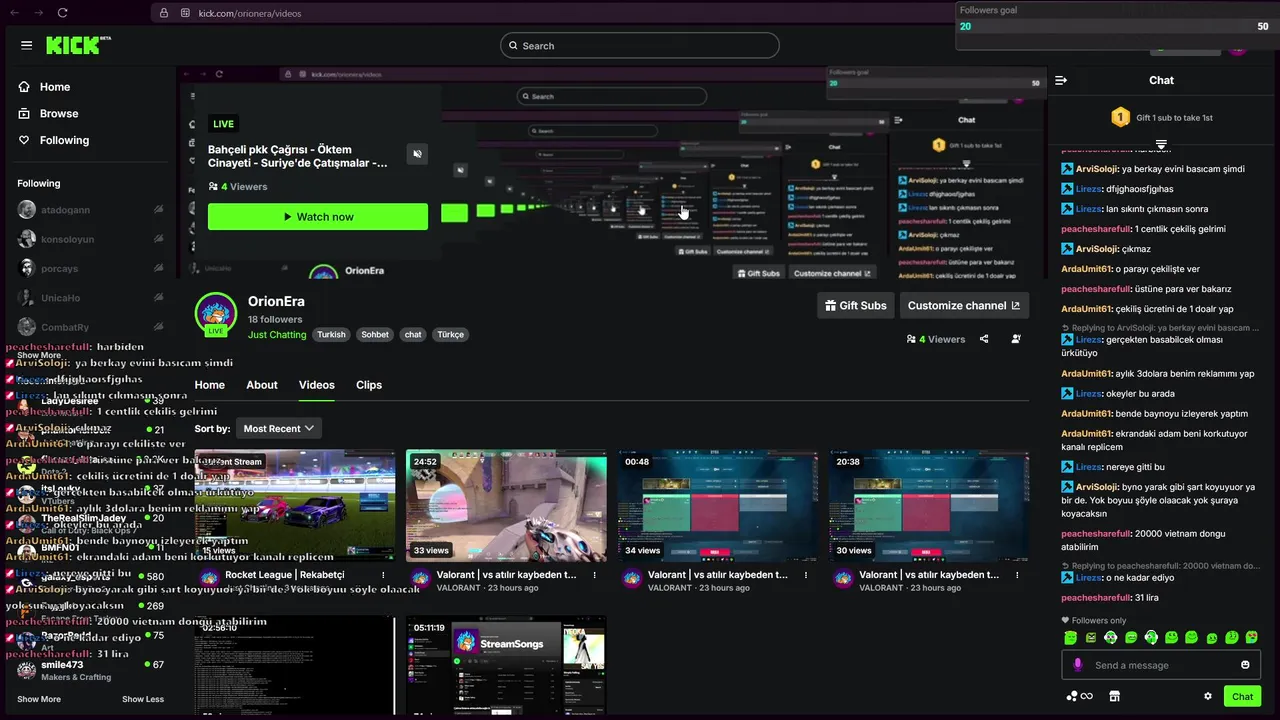Open options menu for 30 views Valorant video
This screenshot has width=1280, height=720.
(x=1017, y=576)
